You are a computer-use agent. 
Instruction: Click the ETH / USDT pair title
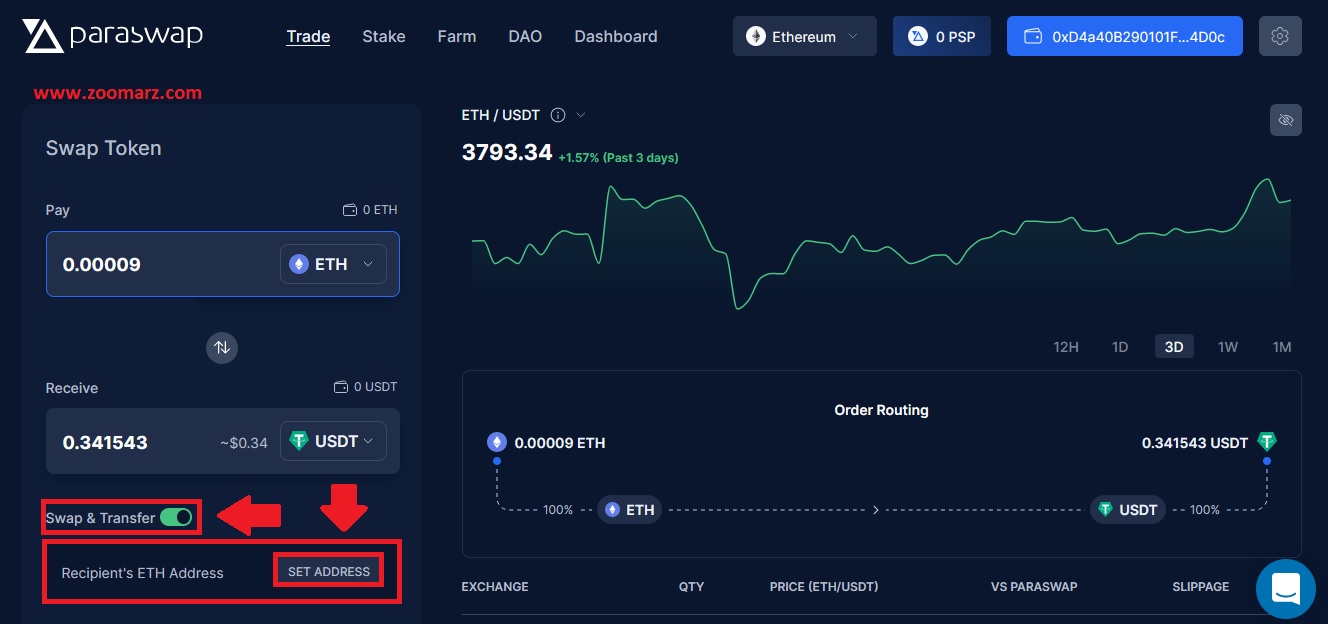tap(501, 115)
